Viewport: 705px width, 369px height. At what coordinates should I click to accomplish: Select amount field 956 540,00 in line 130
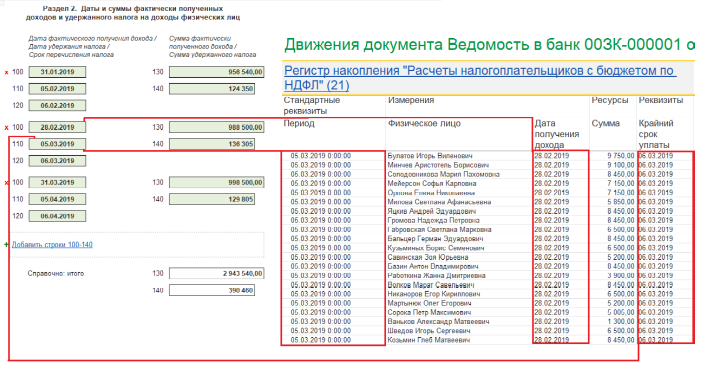[x=217, y=72]
